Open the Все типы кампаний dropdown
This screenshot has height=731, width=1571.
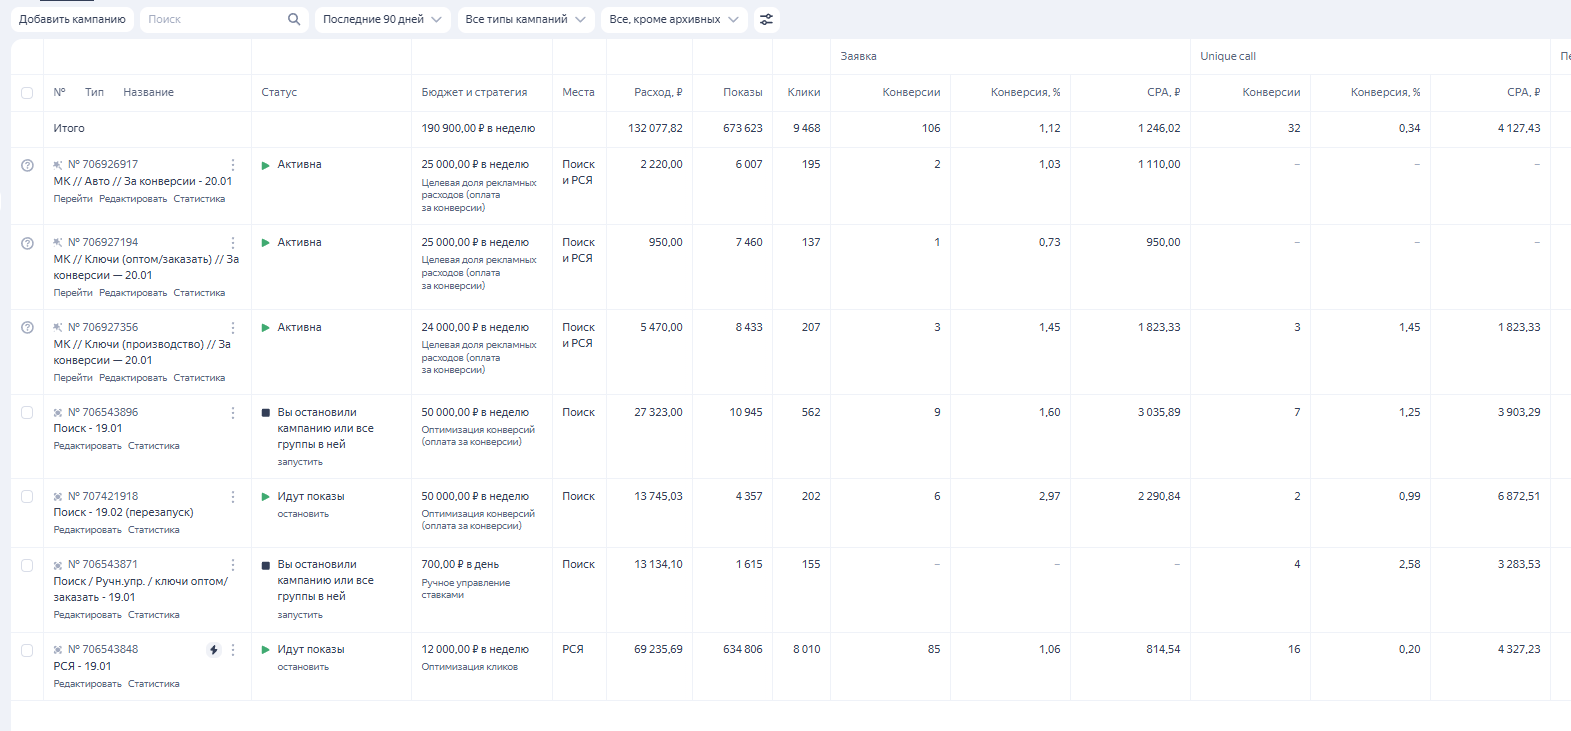525,19
